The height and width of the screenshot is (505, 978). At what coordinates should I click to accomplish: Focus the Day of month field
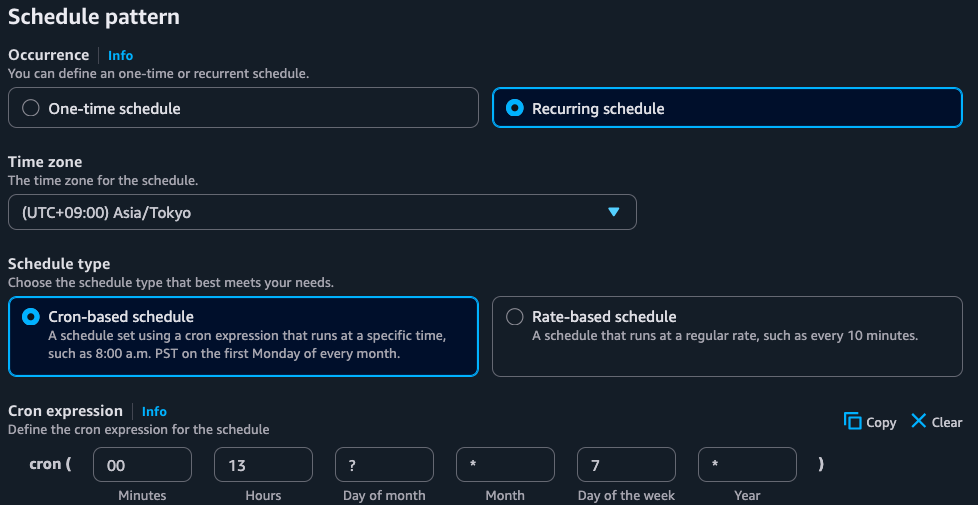click(384, 465)
